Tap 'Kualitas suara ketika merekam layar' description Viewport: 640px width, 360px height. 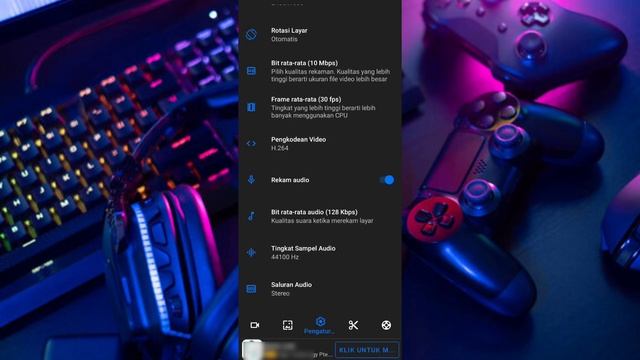click(322, 221)
